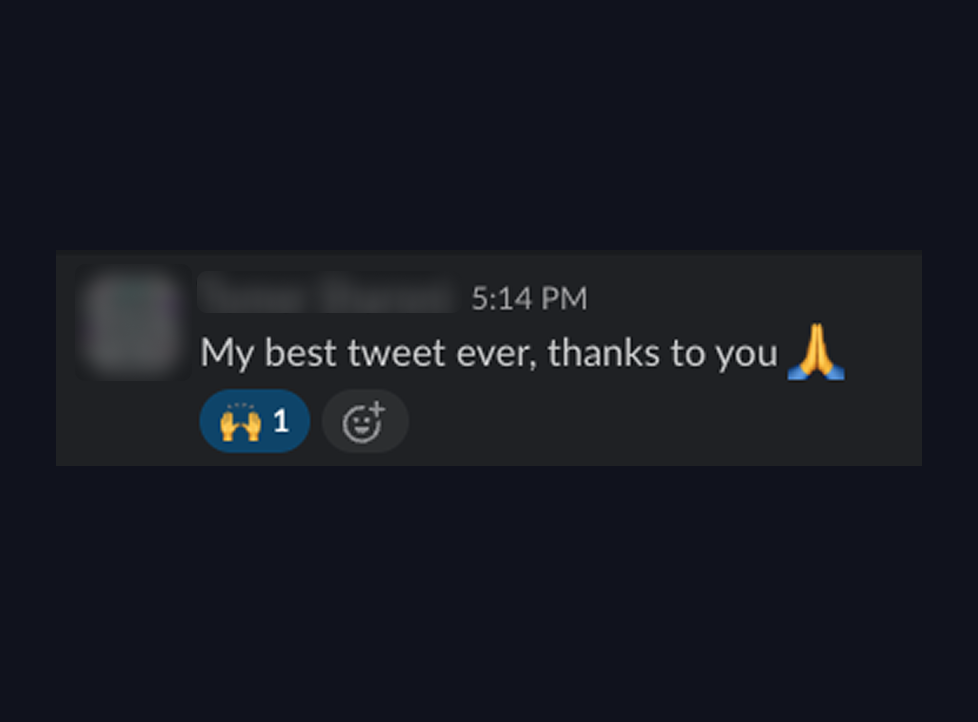Click "PM" in the message timestamp
This screenshot has width=978, height=722.
[x=564, y=299]
